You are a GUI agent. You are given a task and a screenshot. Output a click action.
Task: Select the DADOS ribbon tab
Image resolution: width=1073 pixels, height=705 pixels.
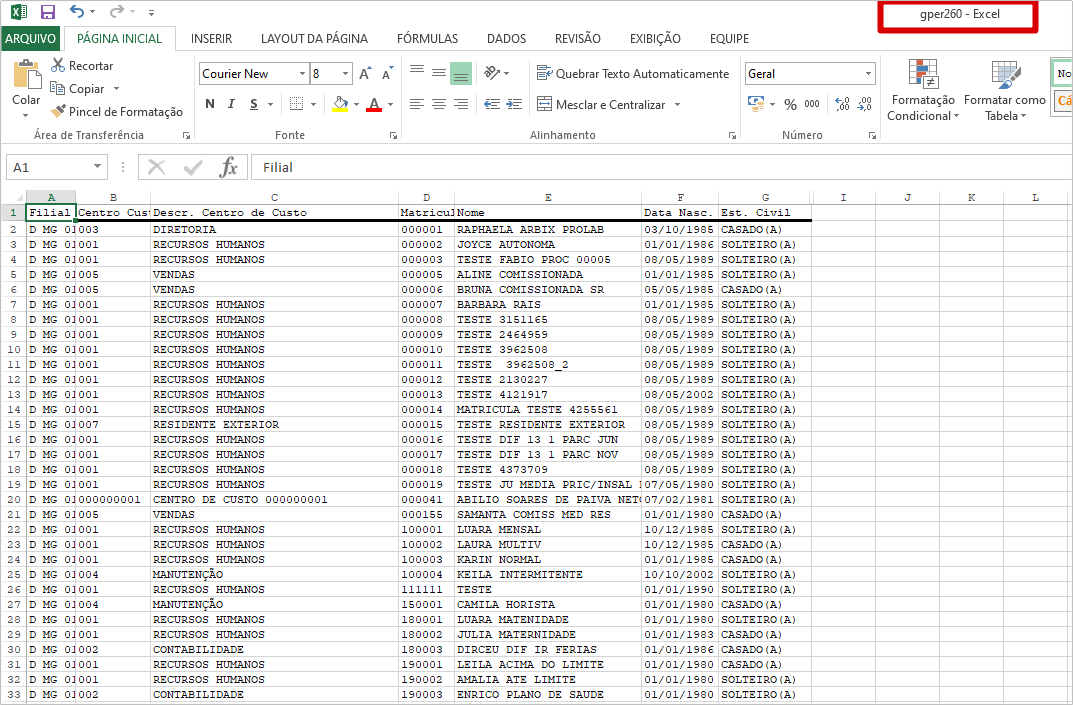pos(506,38)
